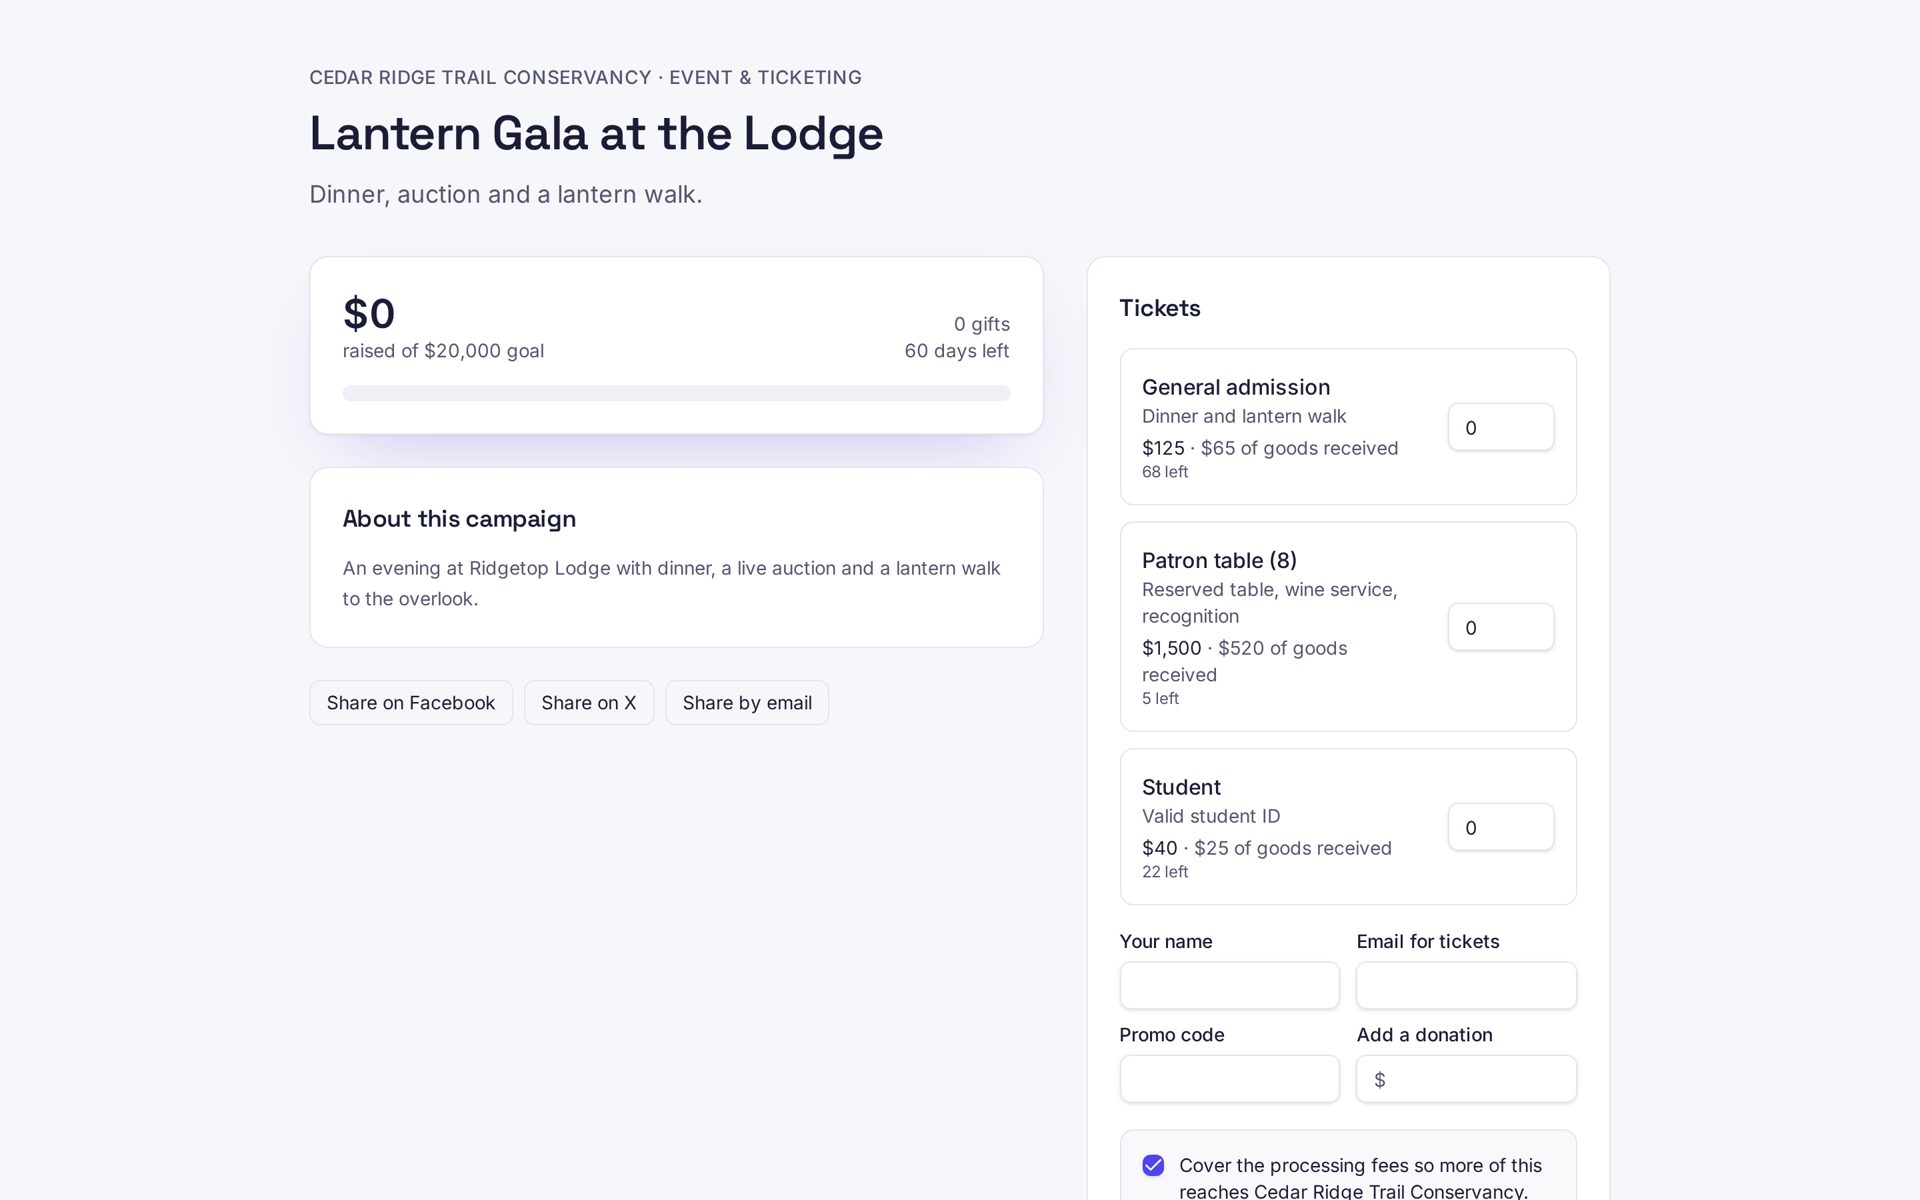This screenshot has width=1920, height=1200.
Task: Click the '$40 · $25 of goods received' price
Action: 1267,848
